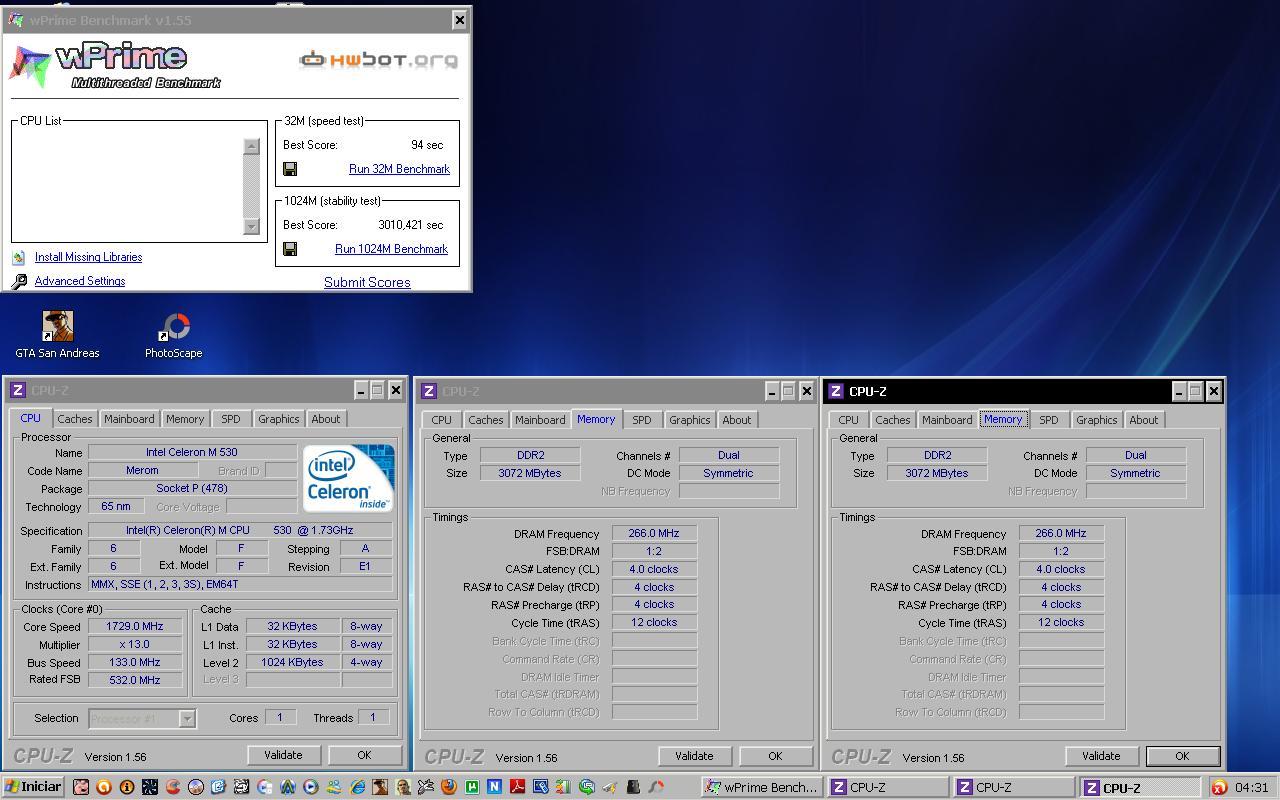Click the green H icon in quick launch
This screenshot has width=1280, height=800.
(x=472, y=787)
